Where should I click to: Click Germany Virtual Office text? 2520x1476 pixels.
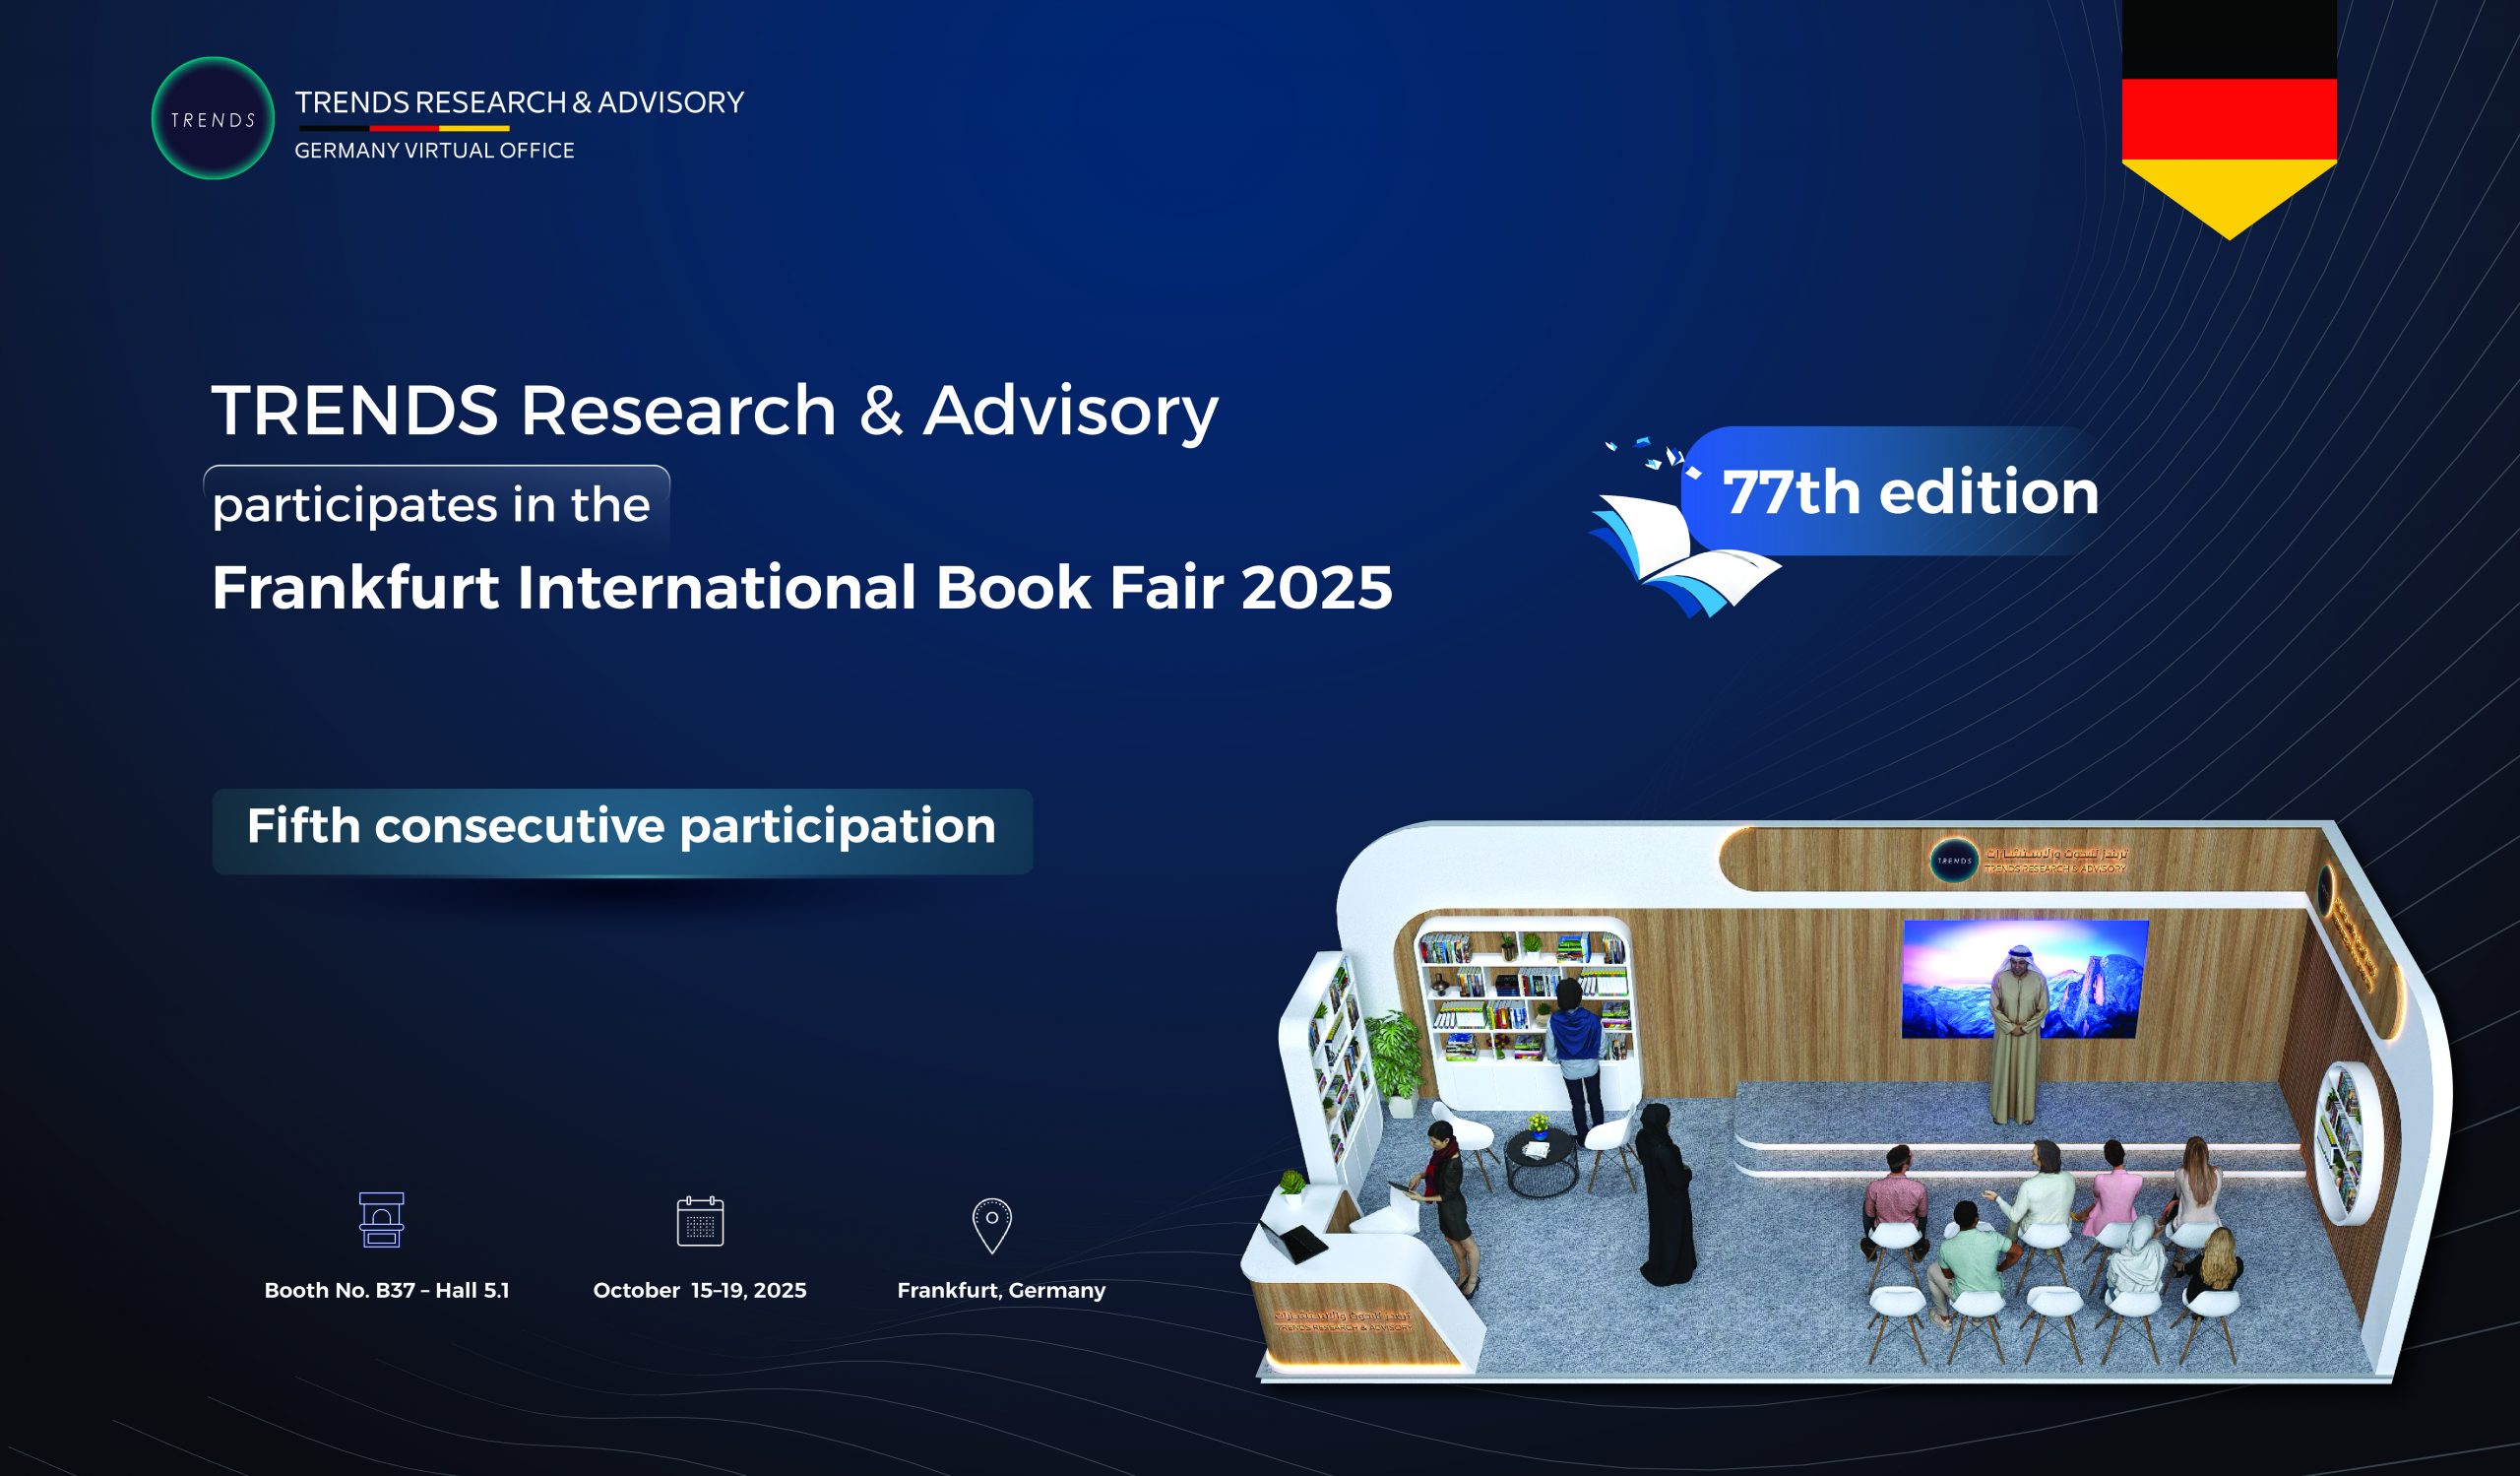434,151
